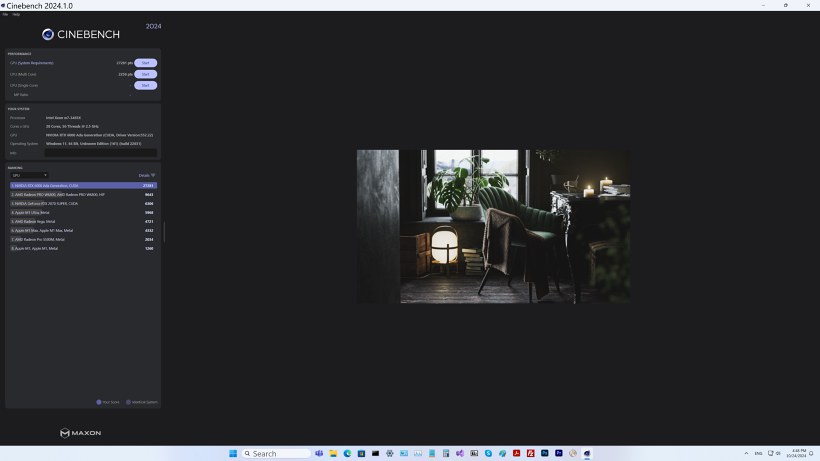Show hidden system tray icons

pyautogui.click(x=744, y=453)
